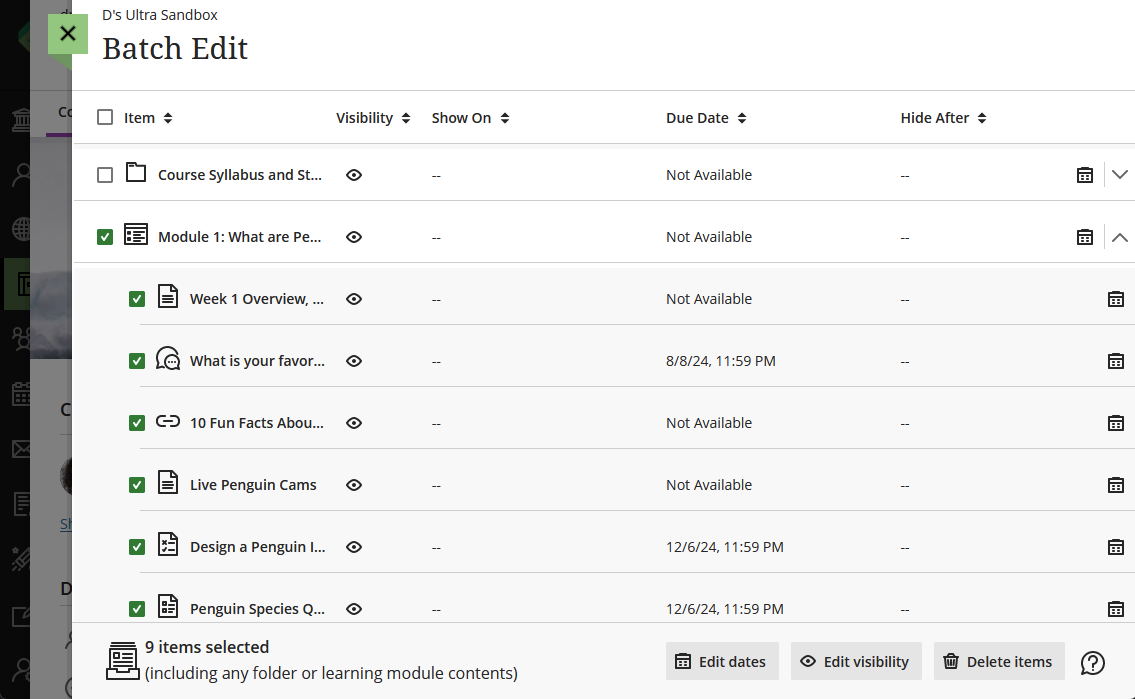The width and height of the screenshot is (1135, 699).
Task: Open the help question mark icon
Action: (x=1093, y=662)
